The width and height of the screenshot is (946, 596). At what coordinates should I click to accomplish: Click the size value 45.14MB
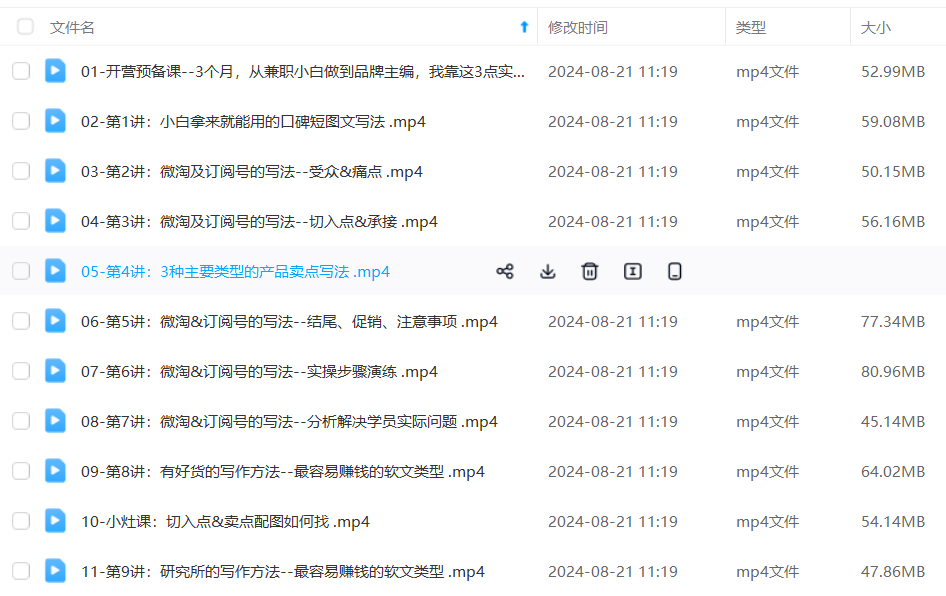[893, 422]
